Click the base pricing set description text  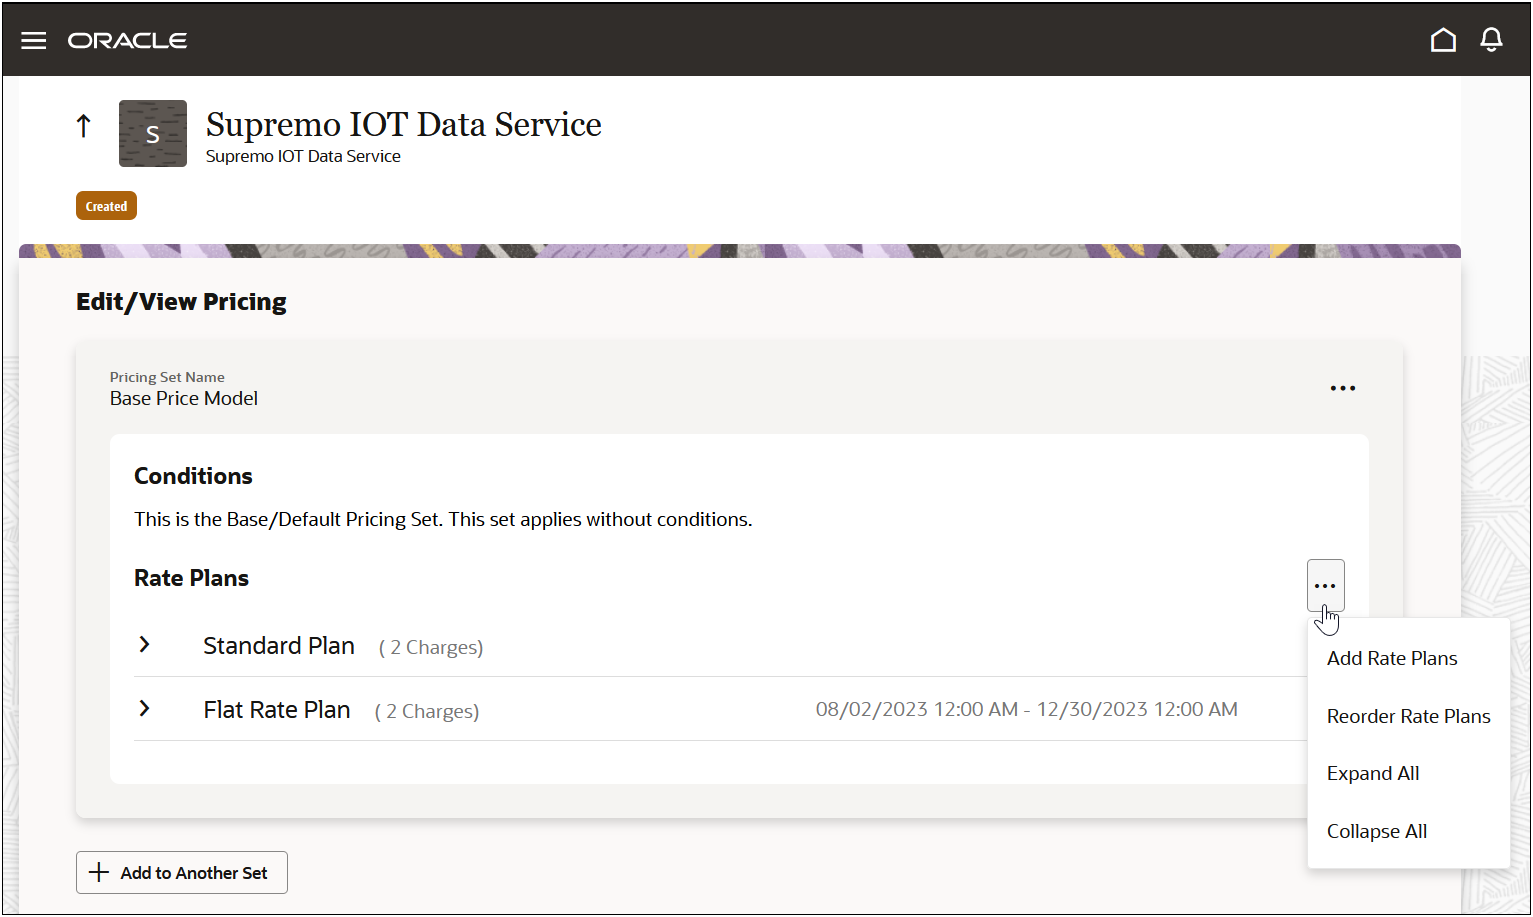(x=443, y=520)
